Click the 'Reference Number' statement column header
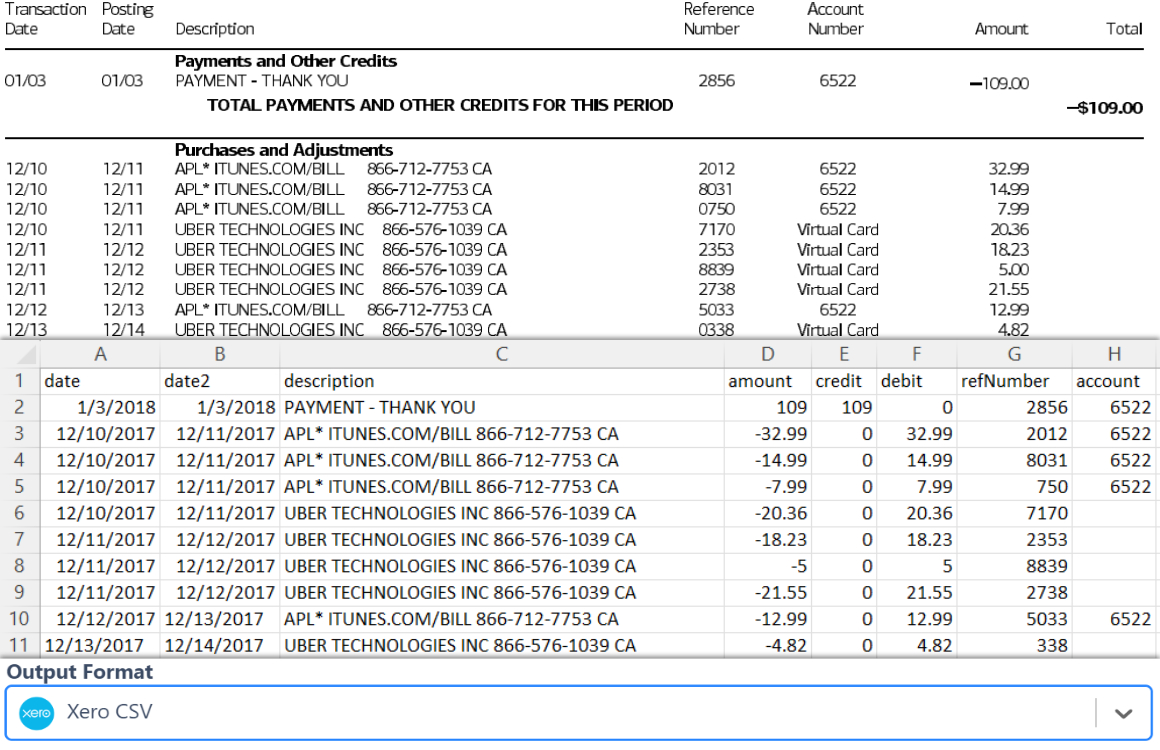The width and height of the screenshot is (1160, 750). coord(718,19)
